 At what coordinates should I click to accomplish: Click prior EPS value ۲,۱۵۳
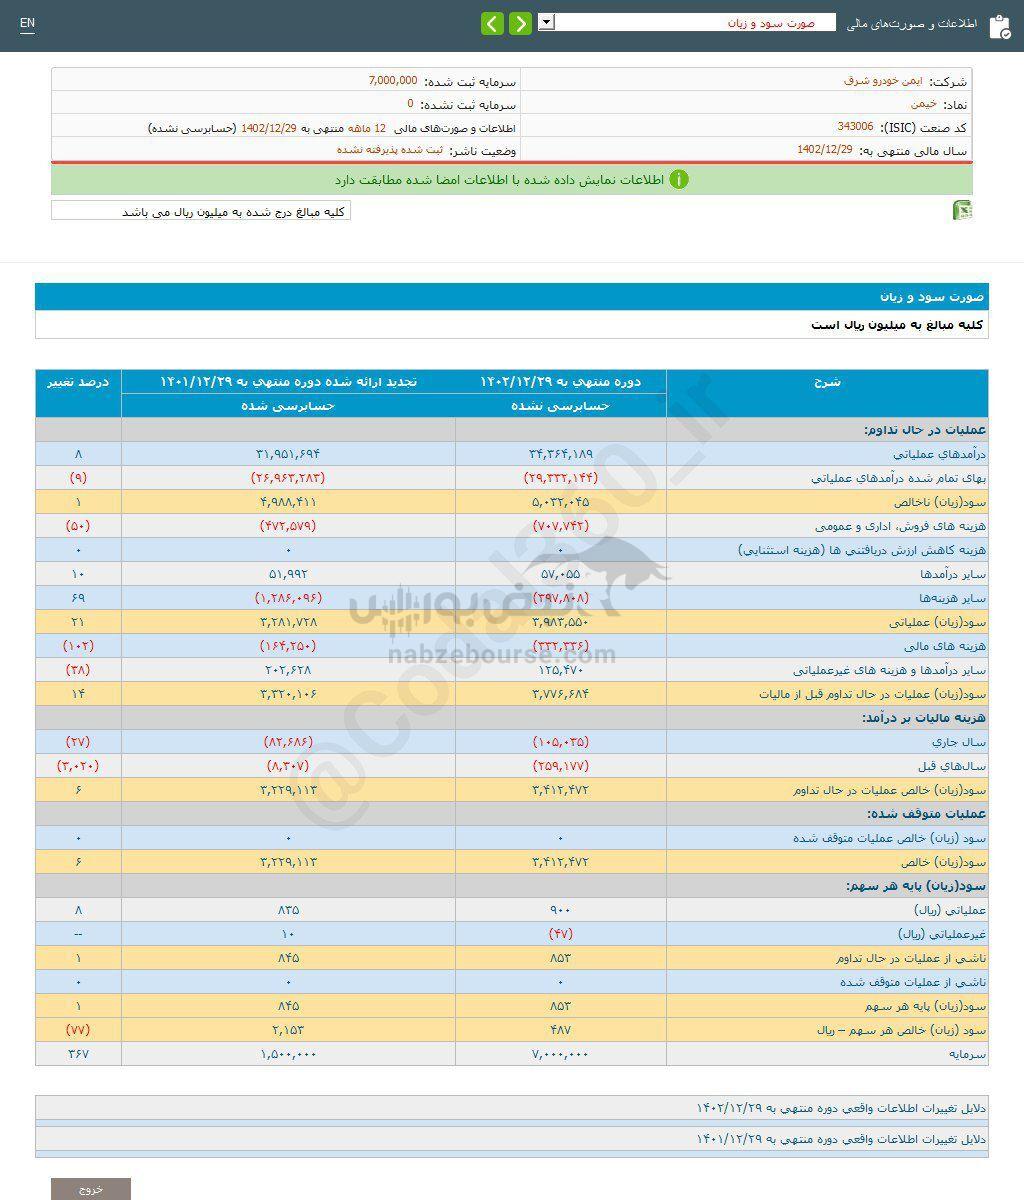tap(288, 1030)
